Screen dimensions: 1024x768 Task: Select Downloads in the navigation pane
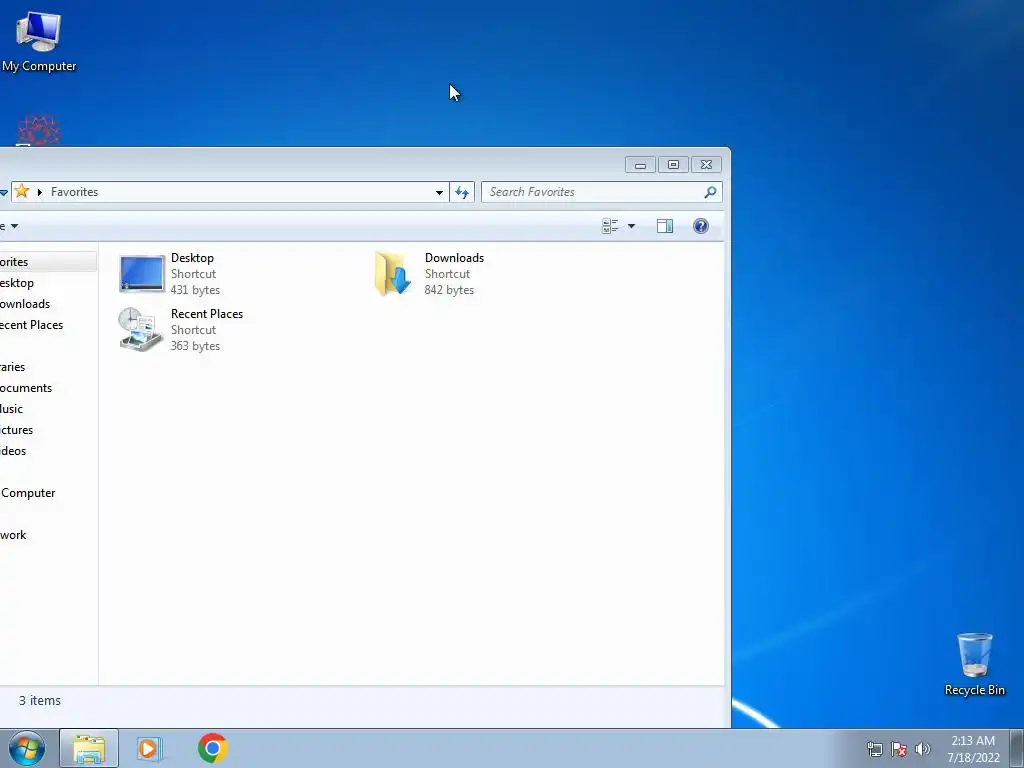[x=25, y=304]
